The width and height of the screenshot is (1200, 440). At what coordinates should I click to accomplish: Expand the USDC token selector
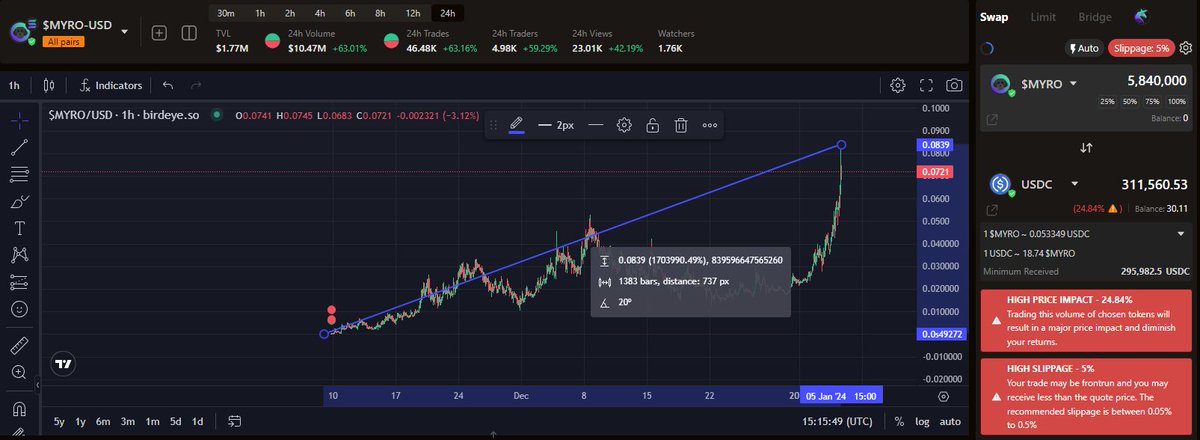(x=1074, y=184)
